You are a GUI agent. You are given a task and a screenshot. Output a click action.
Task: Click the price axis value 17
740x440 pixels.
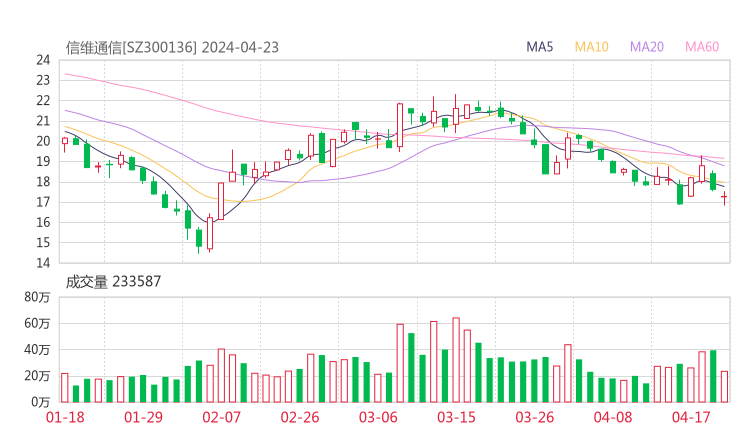pyautogui.click(x=43, y=202)
